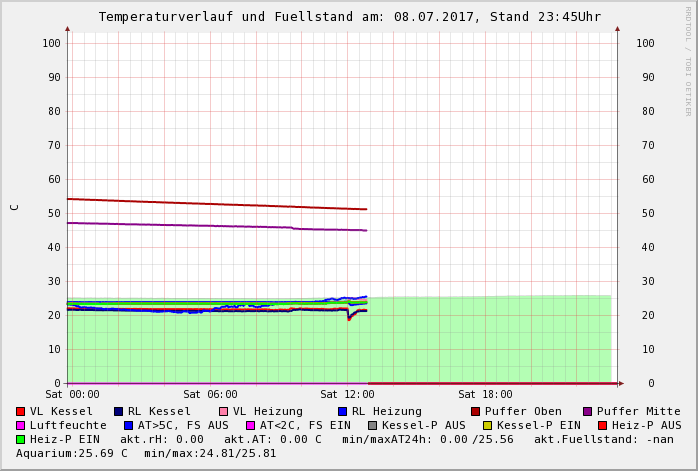Click the yellow Kessel-P EIN swatch
This screenshot has width=698, height=471.
(487, 426)
